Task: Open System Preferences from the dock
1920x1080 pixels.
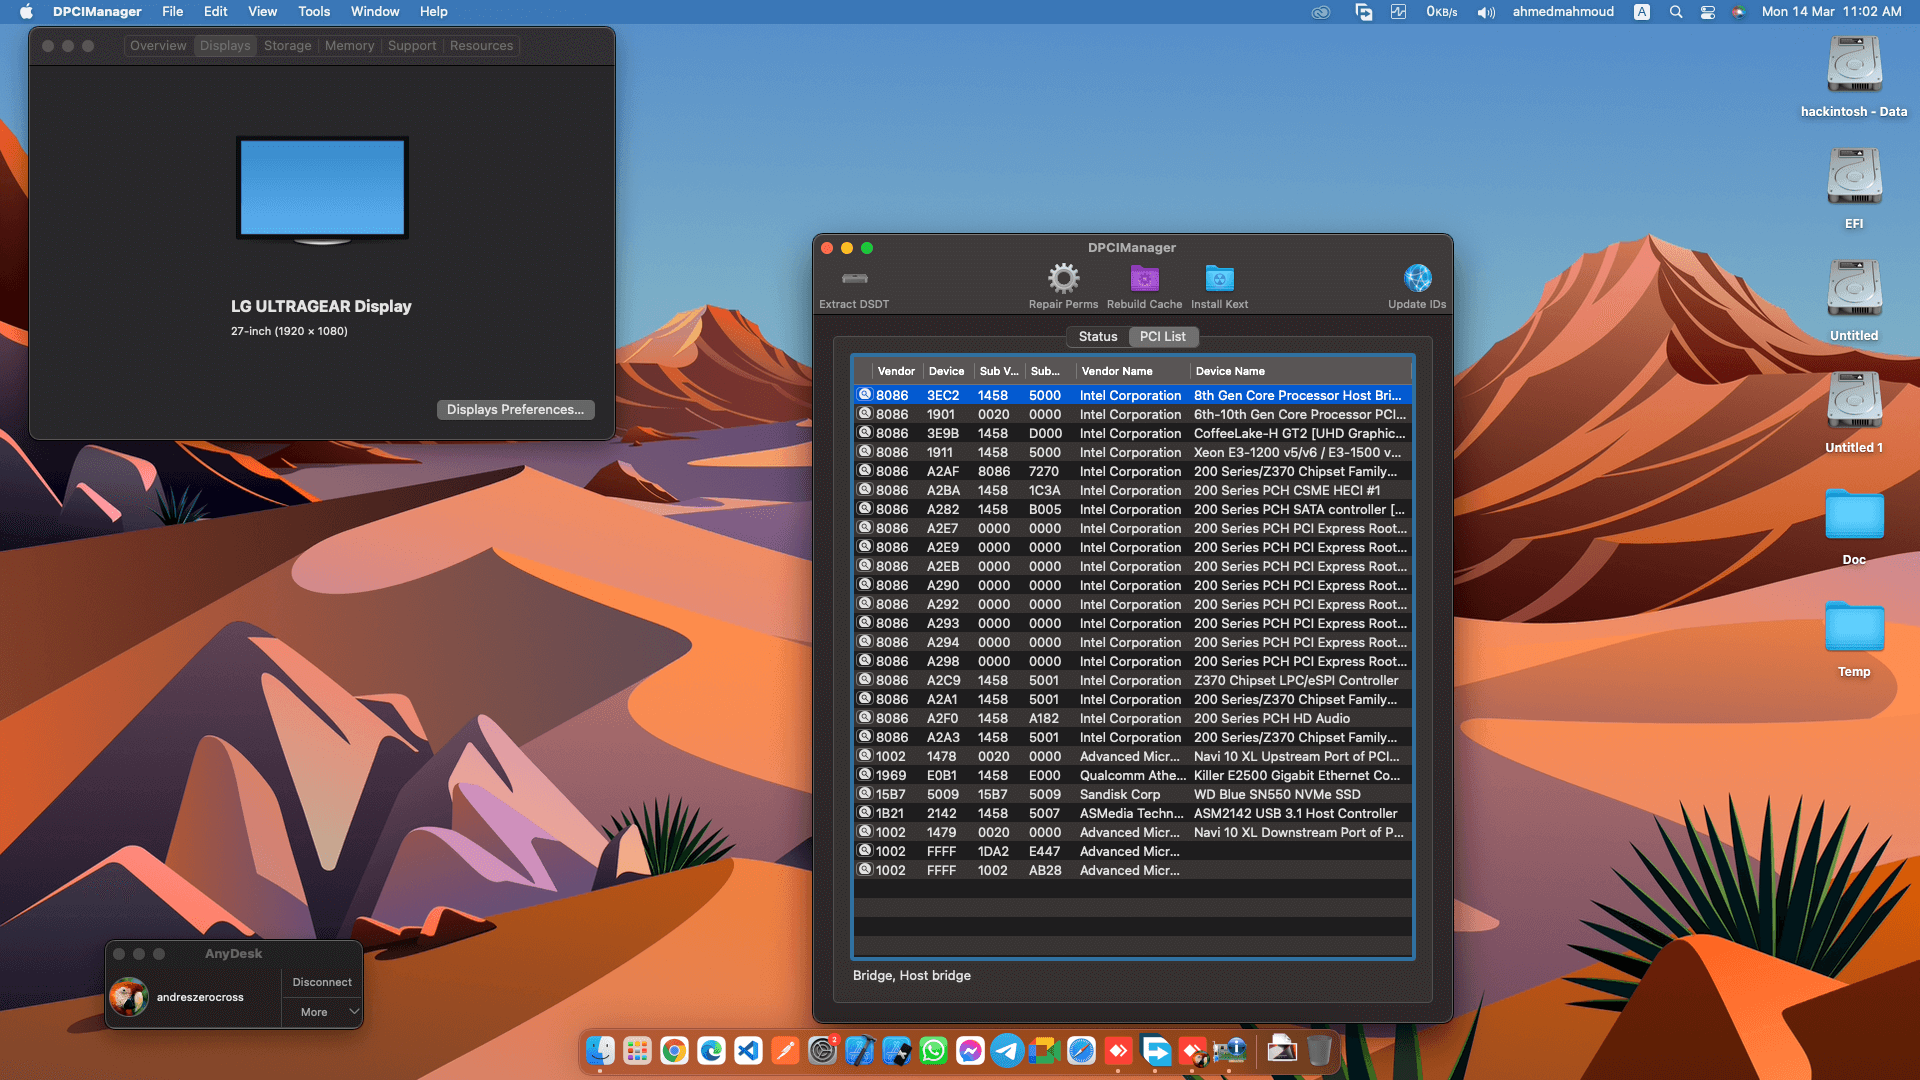Action: 823,1050
